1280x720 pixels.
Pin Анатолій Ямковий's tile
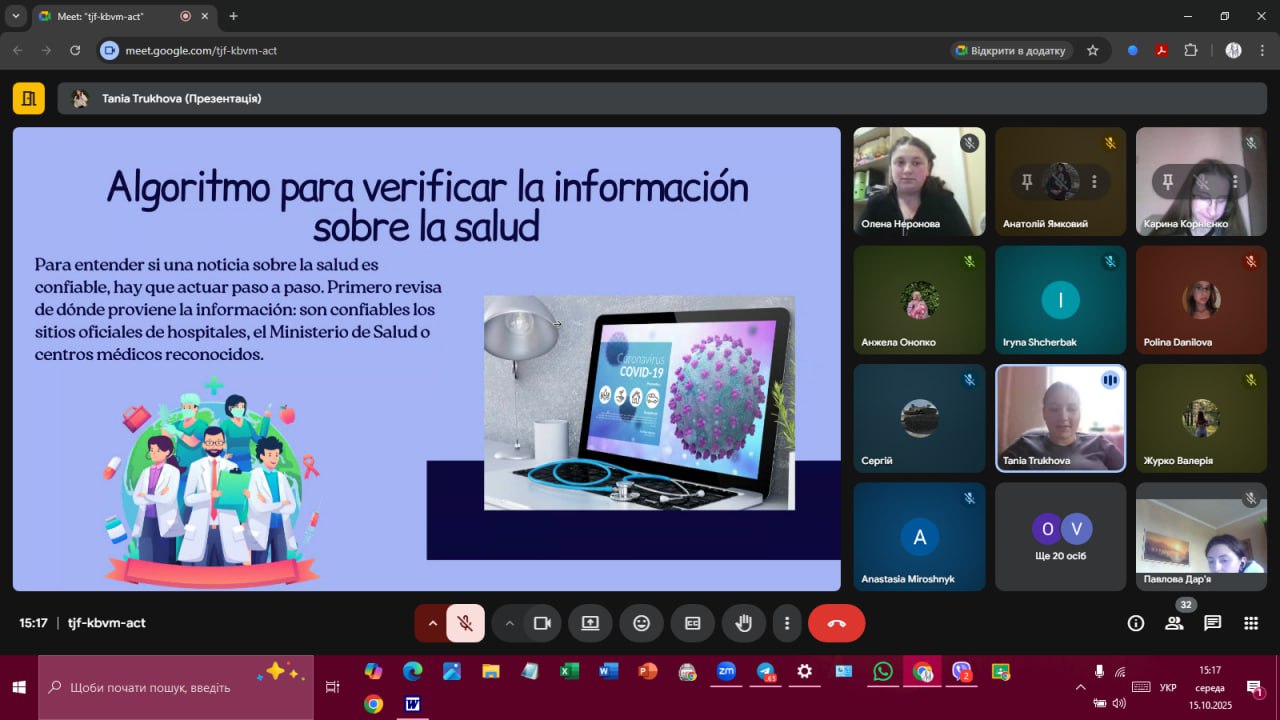tap(1026, 182)
